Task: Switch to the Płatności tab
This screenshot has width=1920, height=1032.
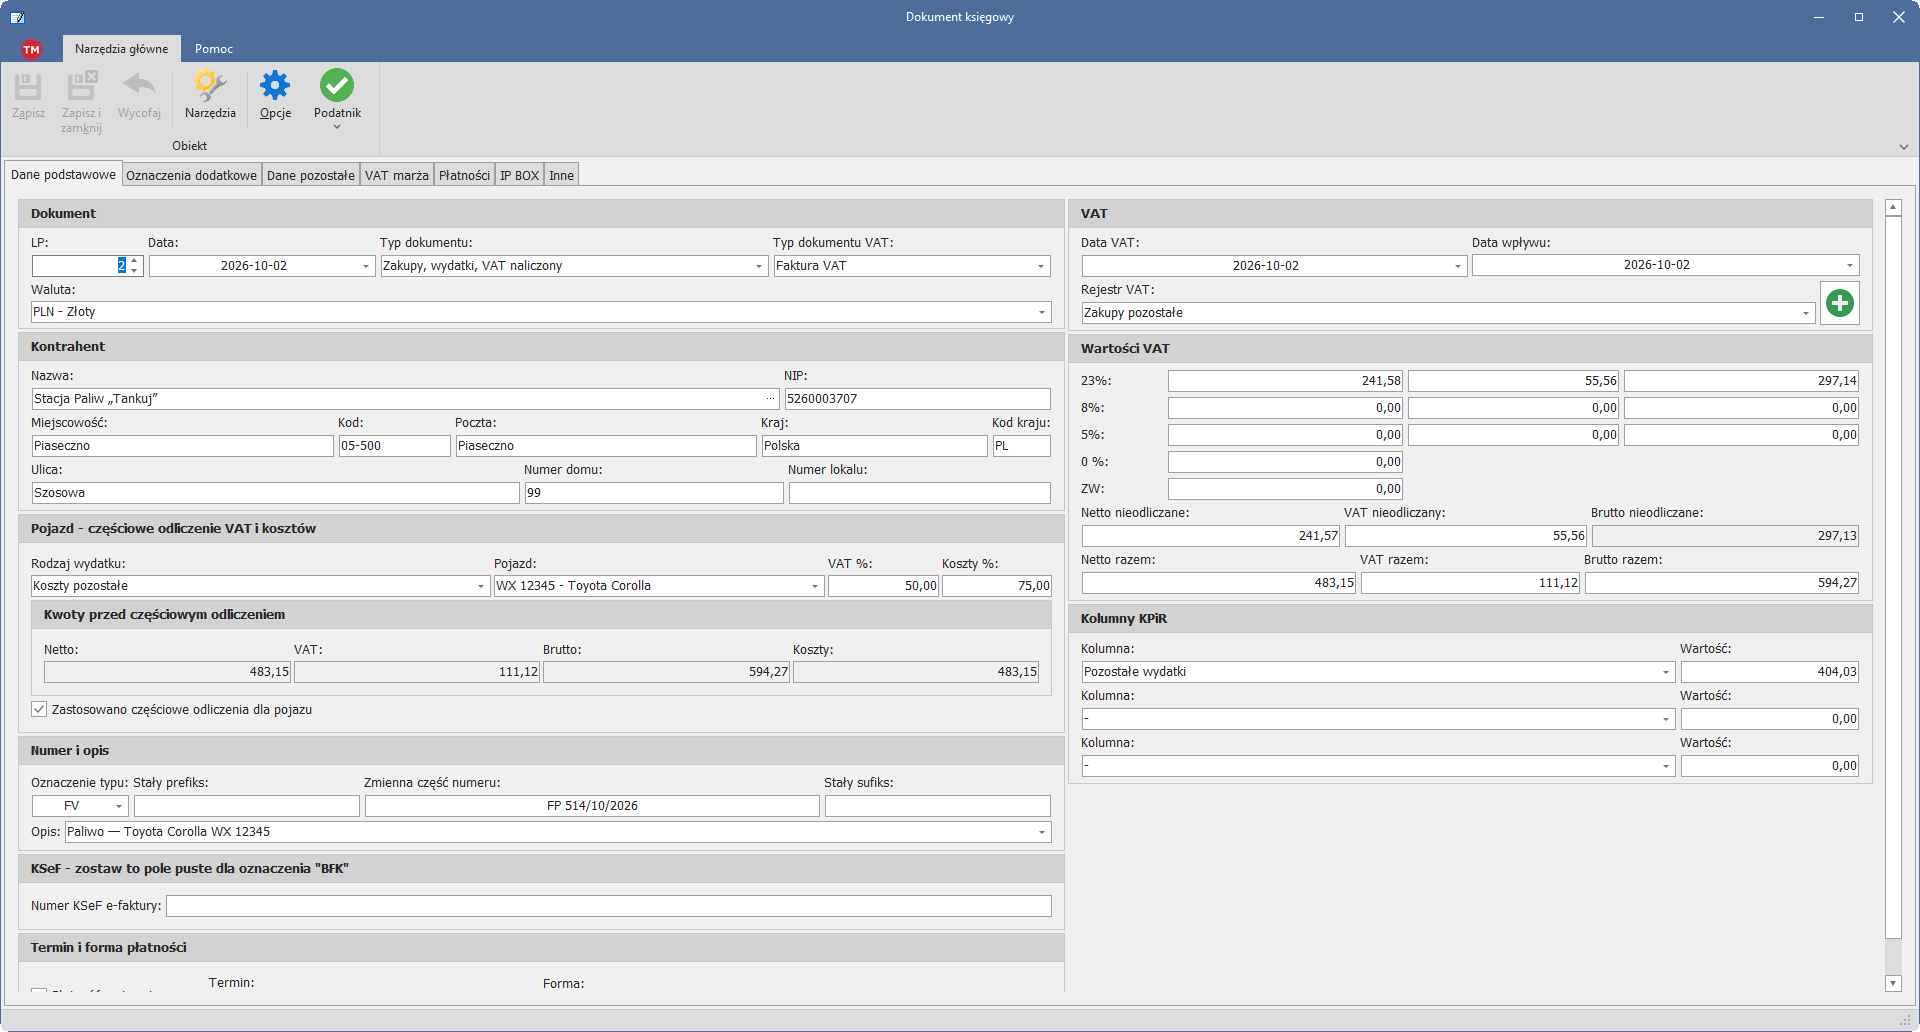Action: [464, 175]
